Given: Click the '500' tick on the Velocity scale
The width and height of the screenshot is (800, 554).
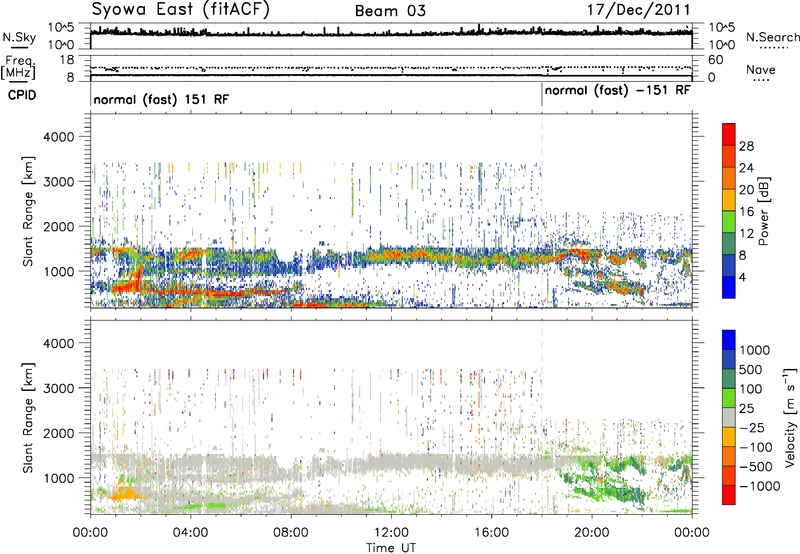Looking at the screenshot, I should click(751, 369).
